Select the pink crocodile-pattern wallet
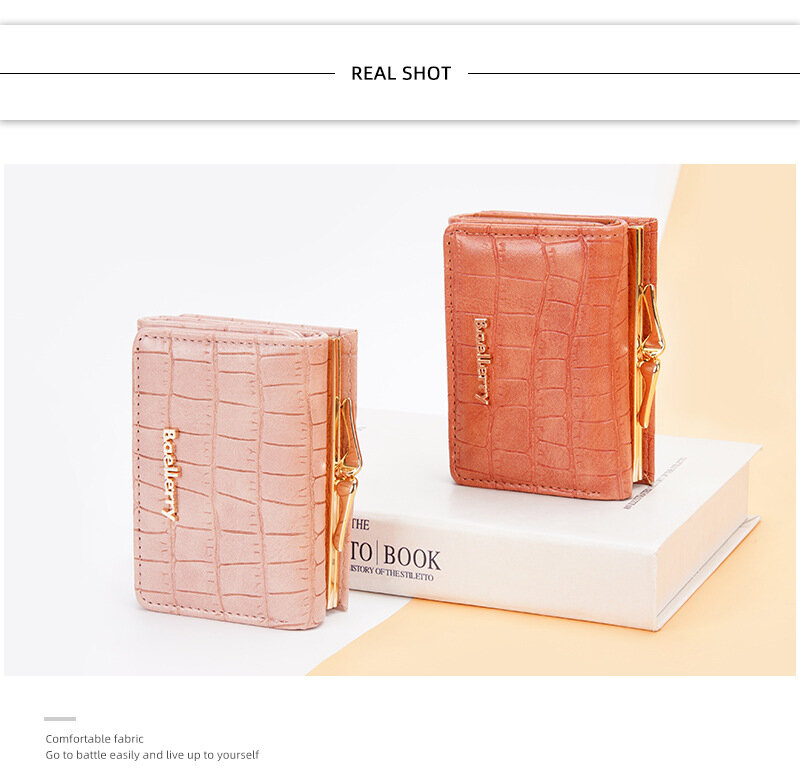The height and width of the screenshot is (782, 800). tap(246, 471)
